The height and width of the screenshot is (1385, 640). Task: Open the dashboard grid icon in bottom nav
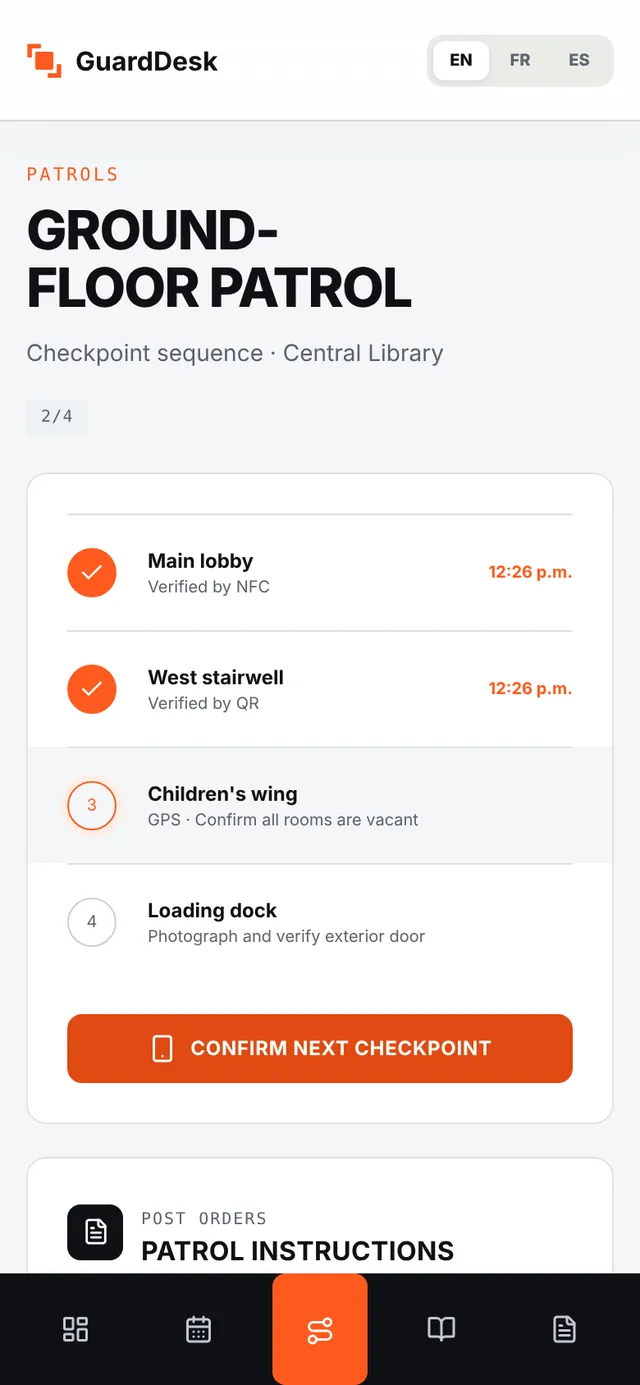75,1329
